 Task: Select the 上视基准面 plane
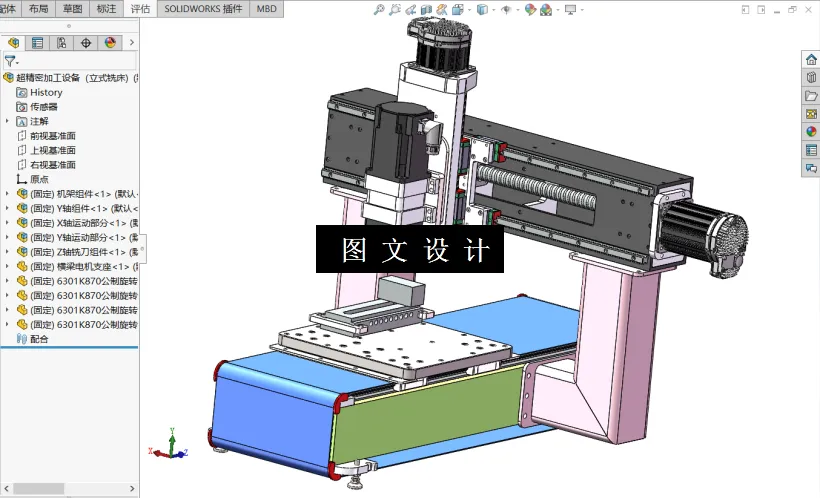click(x=46, y=150)
